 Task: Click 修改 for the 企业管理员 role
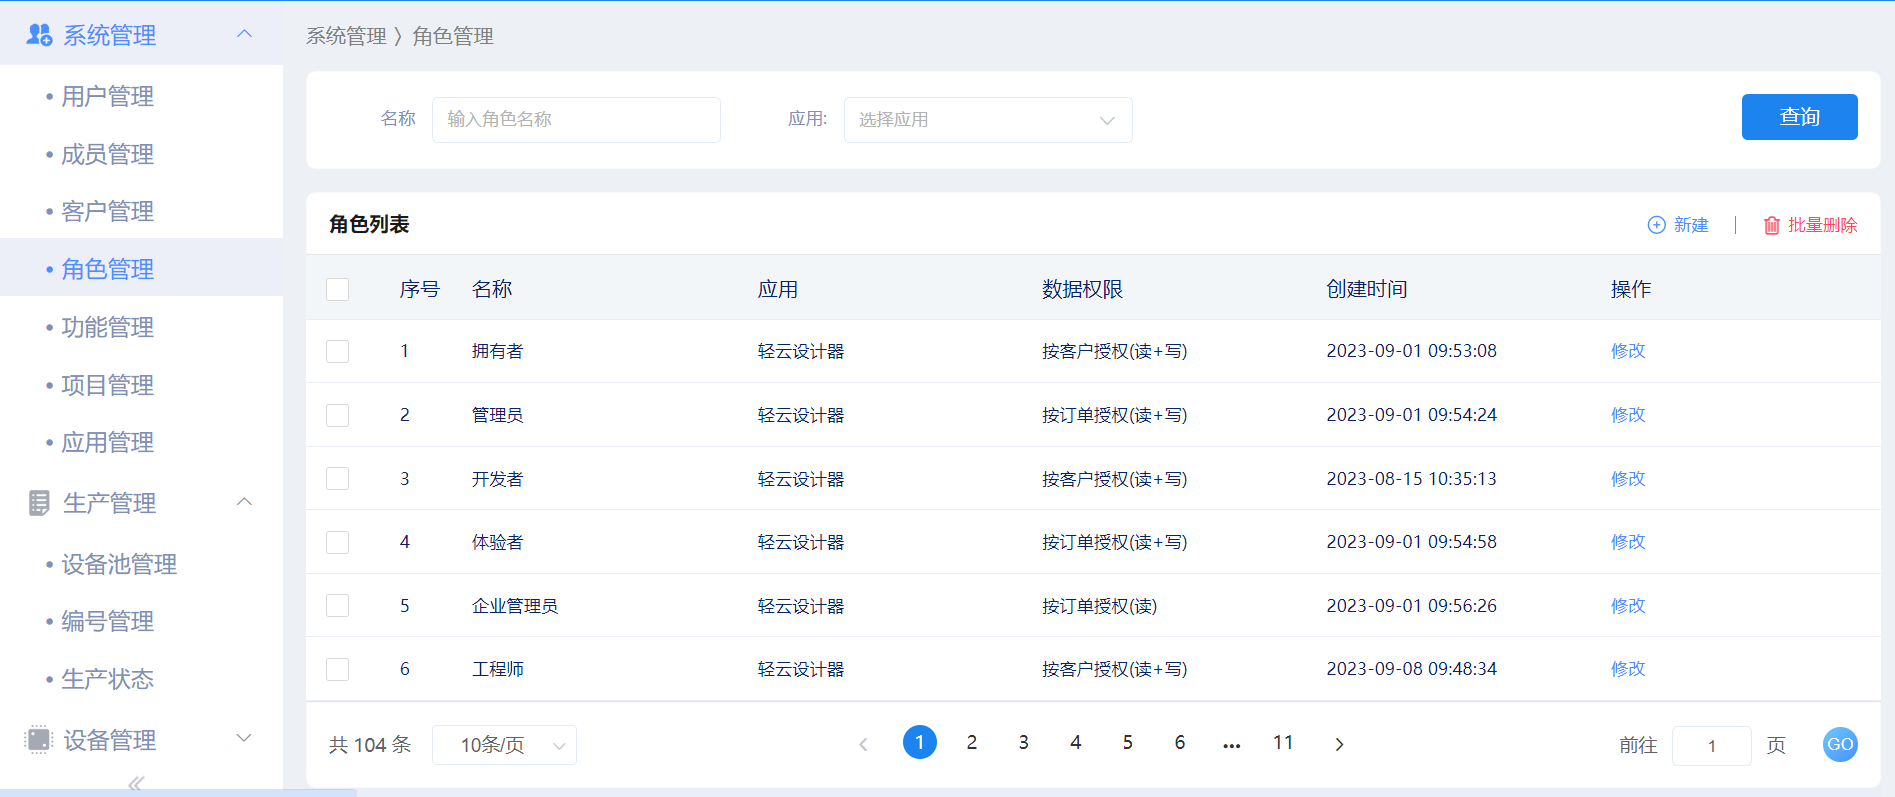click(1628, 606)
